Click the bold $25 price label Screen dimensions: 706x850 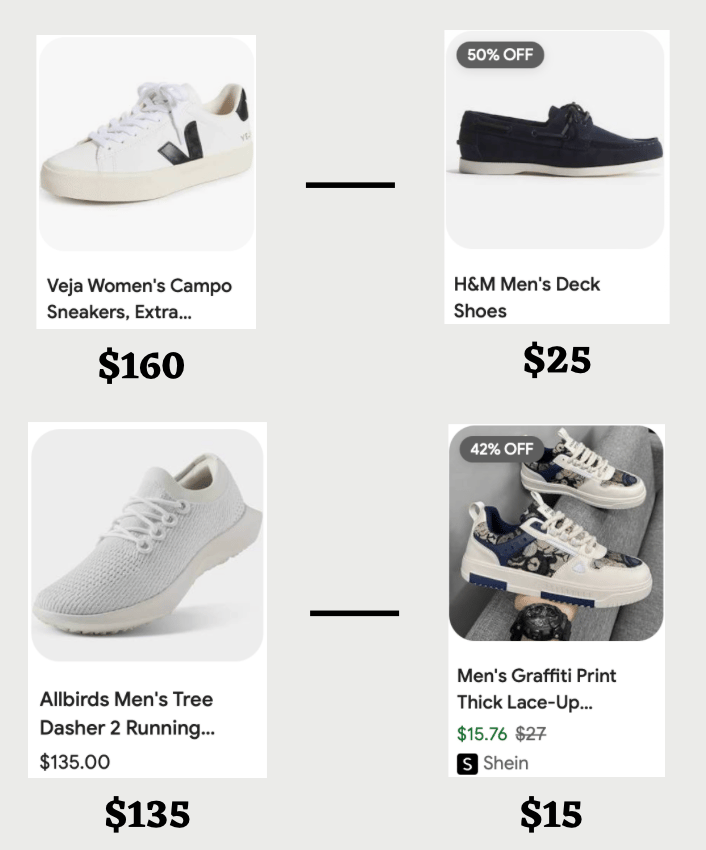tap(557, 360)
